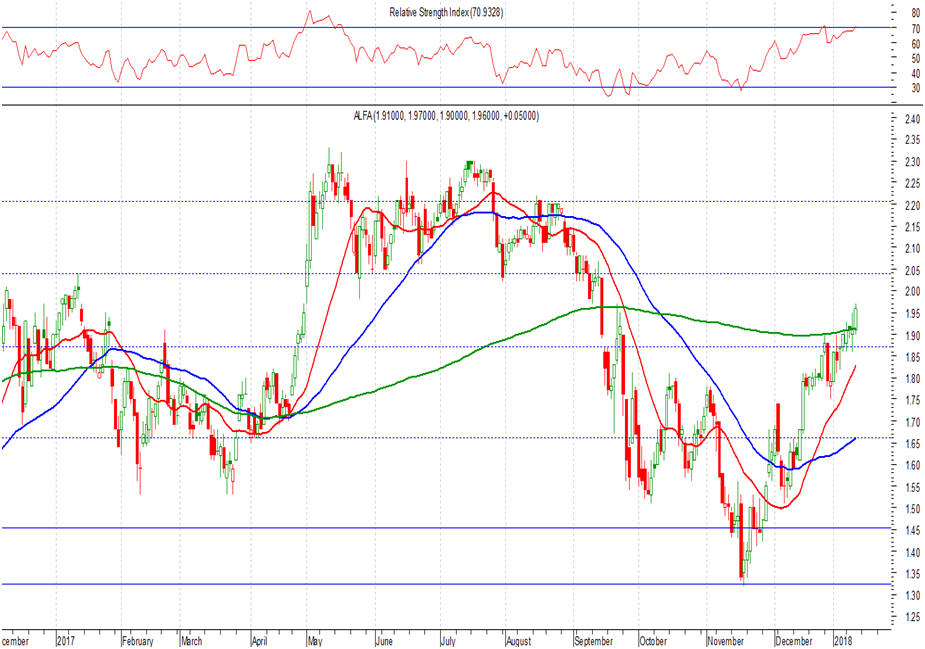
Task: Click the 2.05 price axis label
Action: coord(913,271)
